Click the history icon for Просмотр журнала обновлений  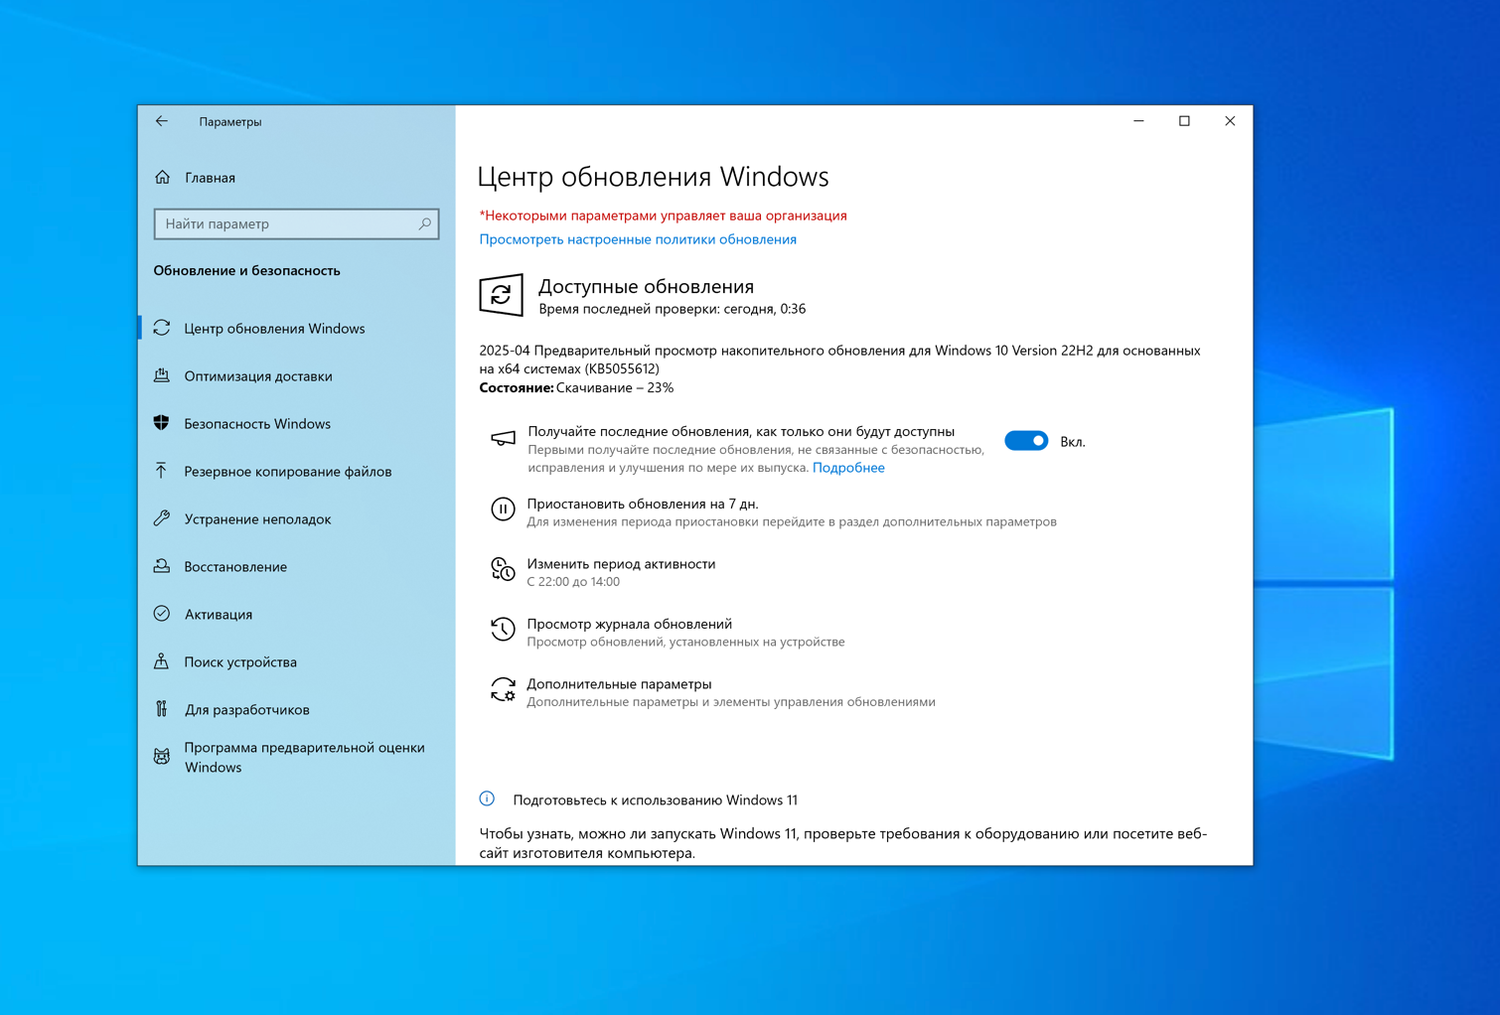pos(503,630)
